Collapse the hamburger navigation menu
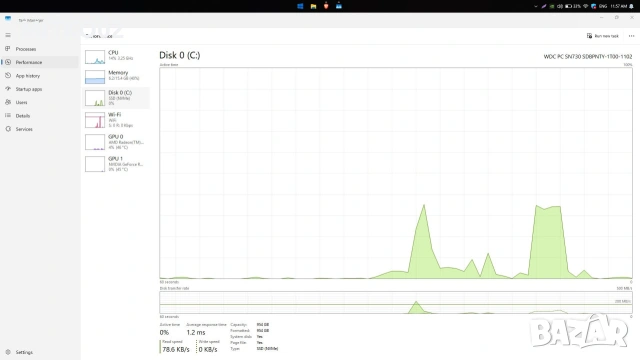The height and width of the screenshot is (360, 640). click(8, 35)
